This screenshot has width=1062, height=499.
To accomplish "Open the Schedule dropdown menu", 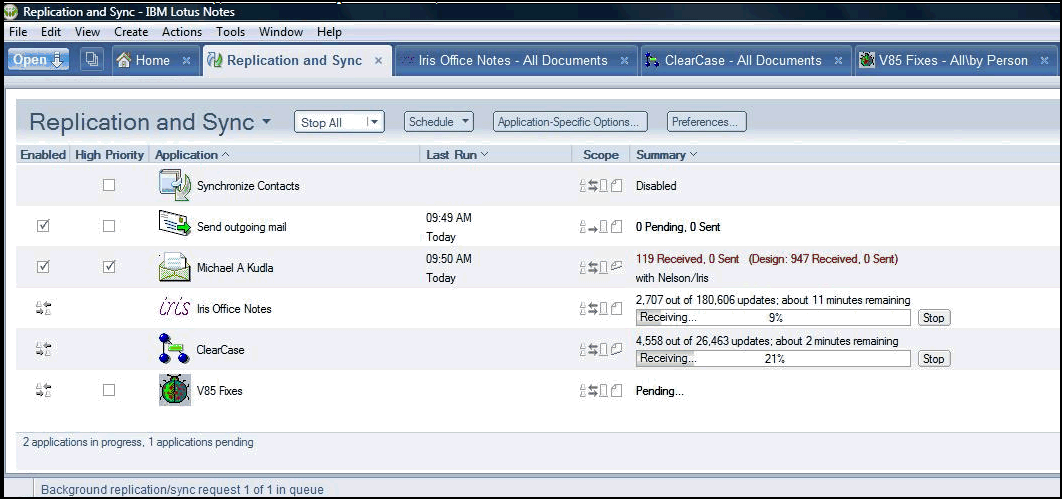I will click(439, 122).
